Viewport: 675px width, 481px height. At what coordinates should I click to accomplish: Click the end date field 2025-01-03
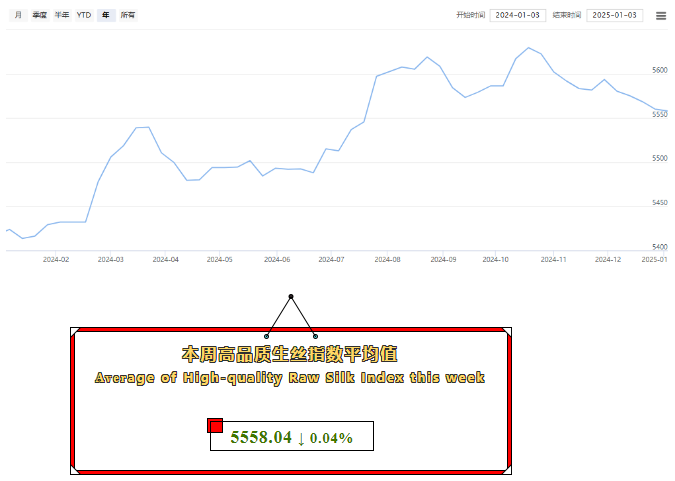(614, 16)
